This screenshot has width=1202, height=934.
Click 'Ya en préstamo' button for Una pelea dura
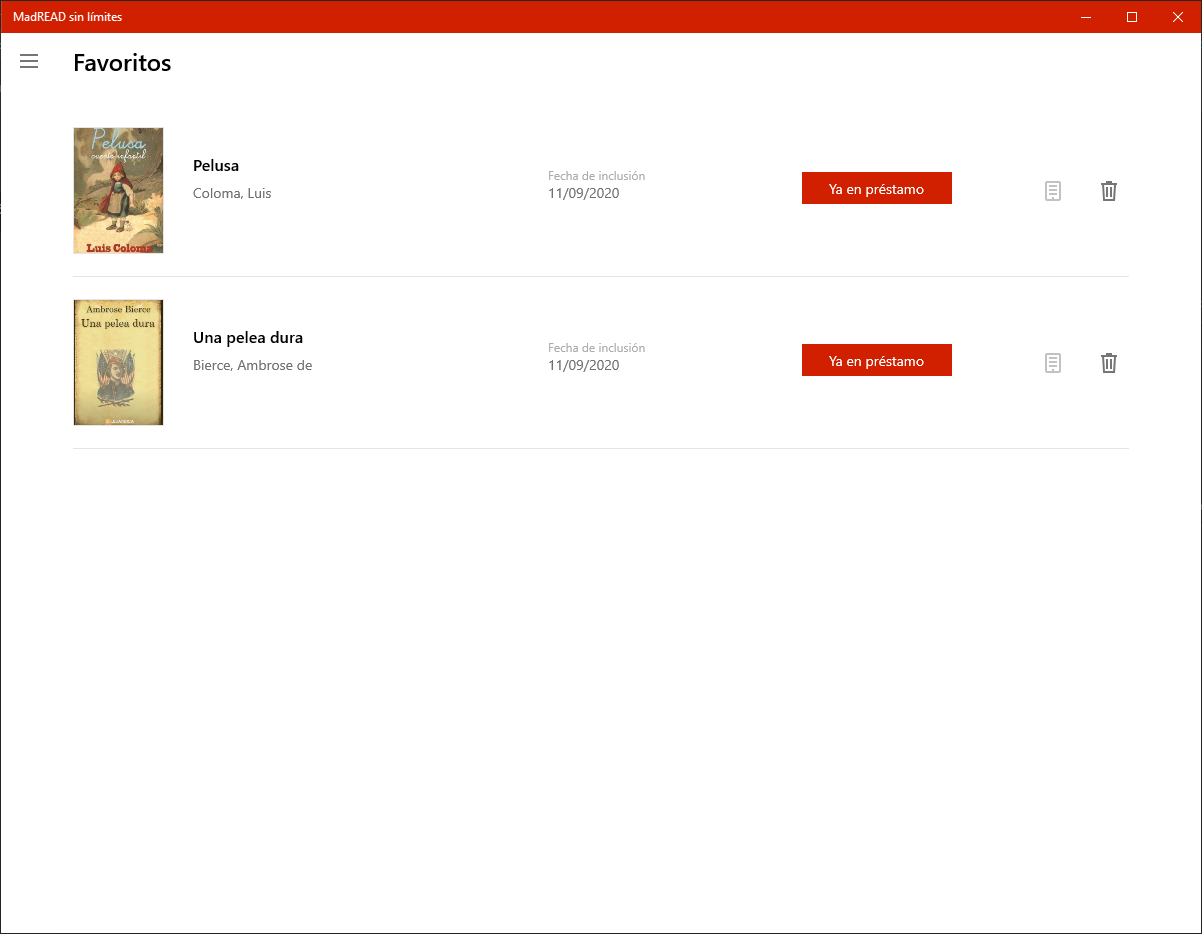coord(877,360)
